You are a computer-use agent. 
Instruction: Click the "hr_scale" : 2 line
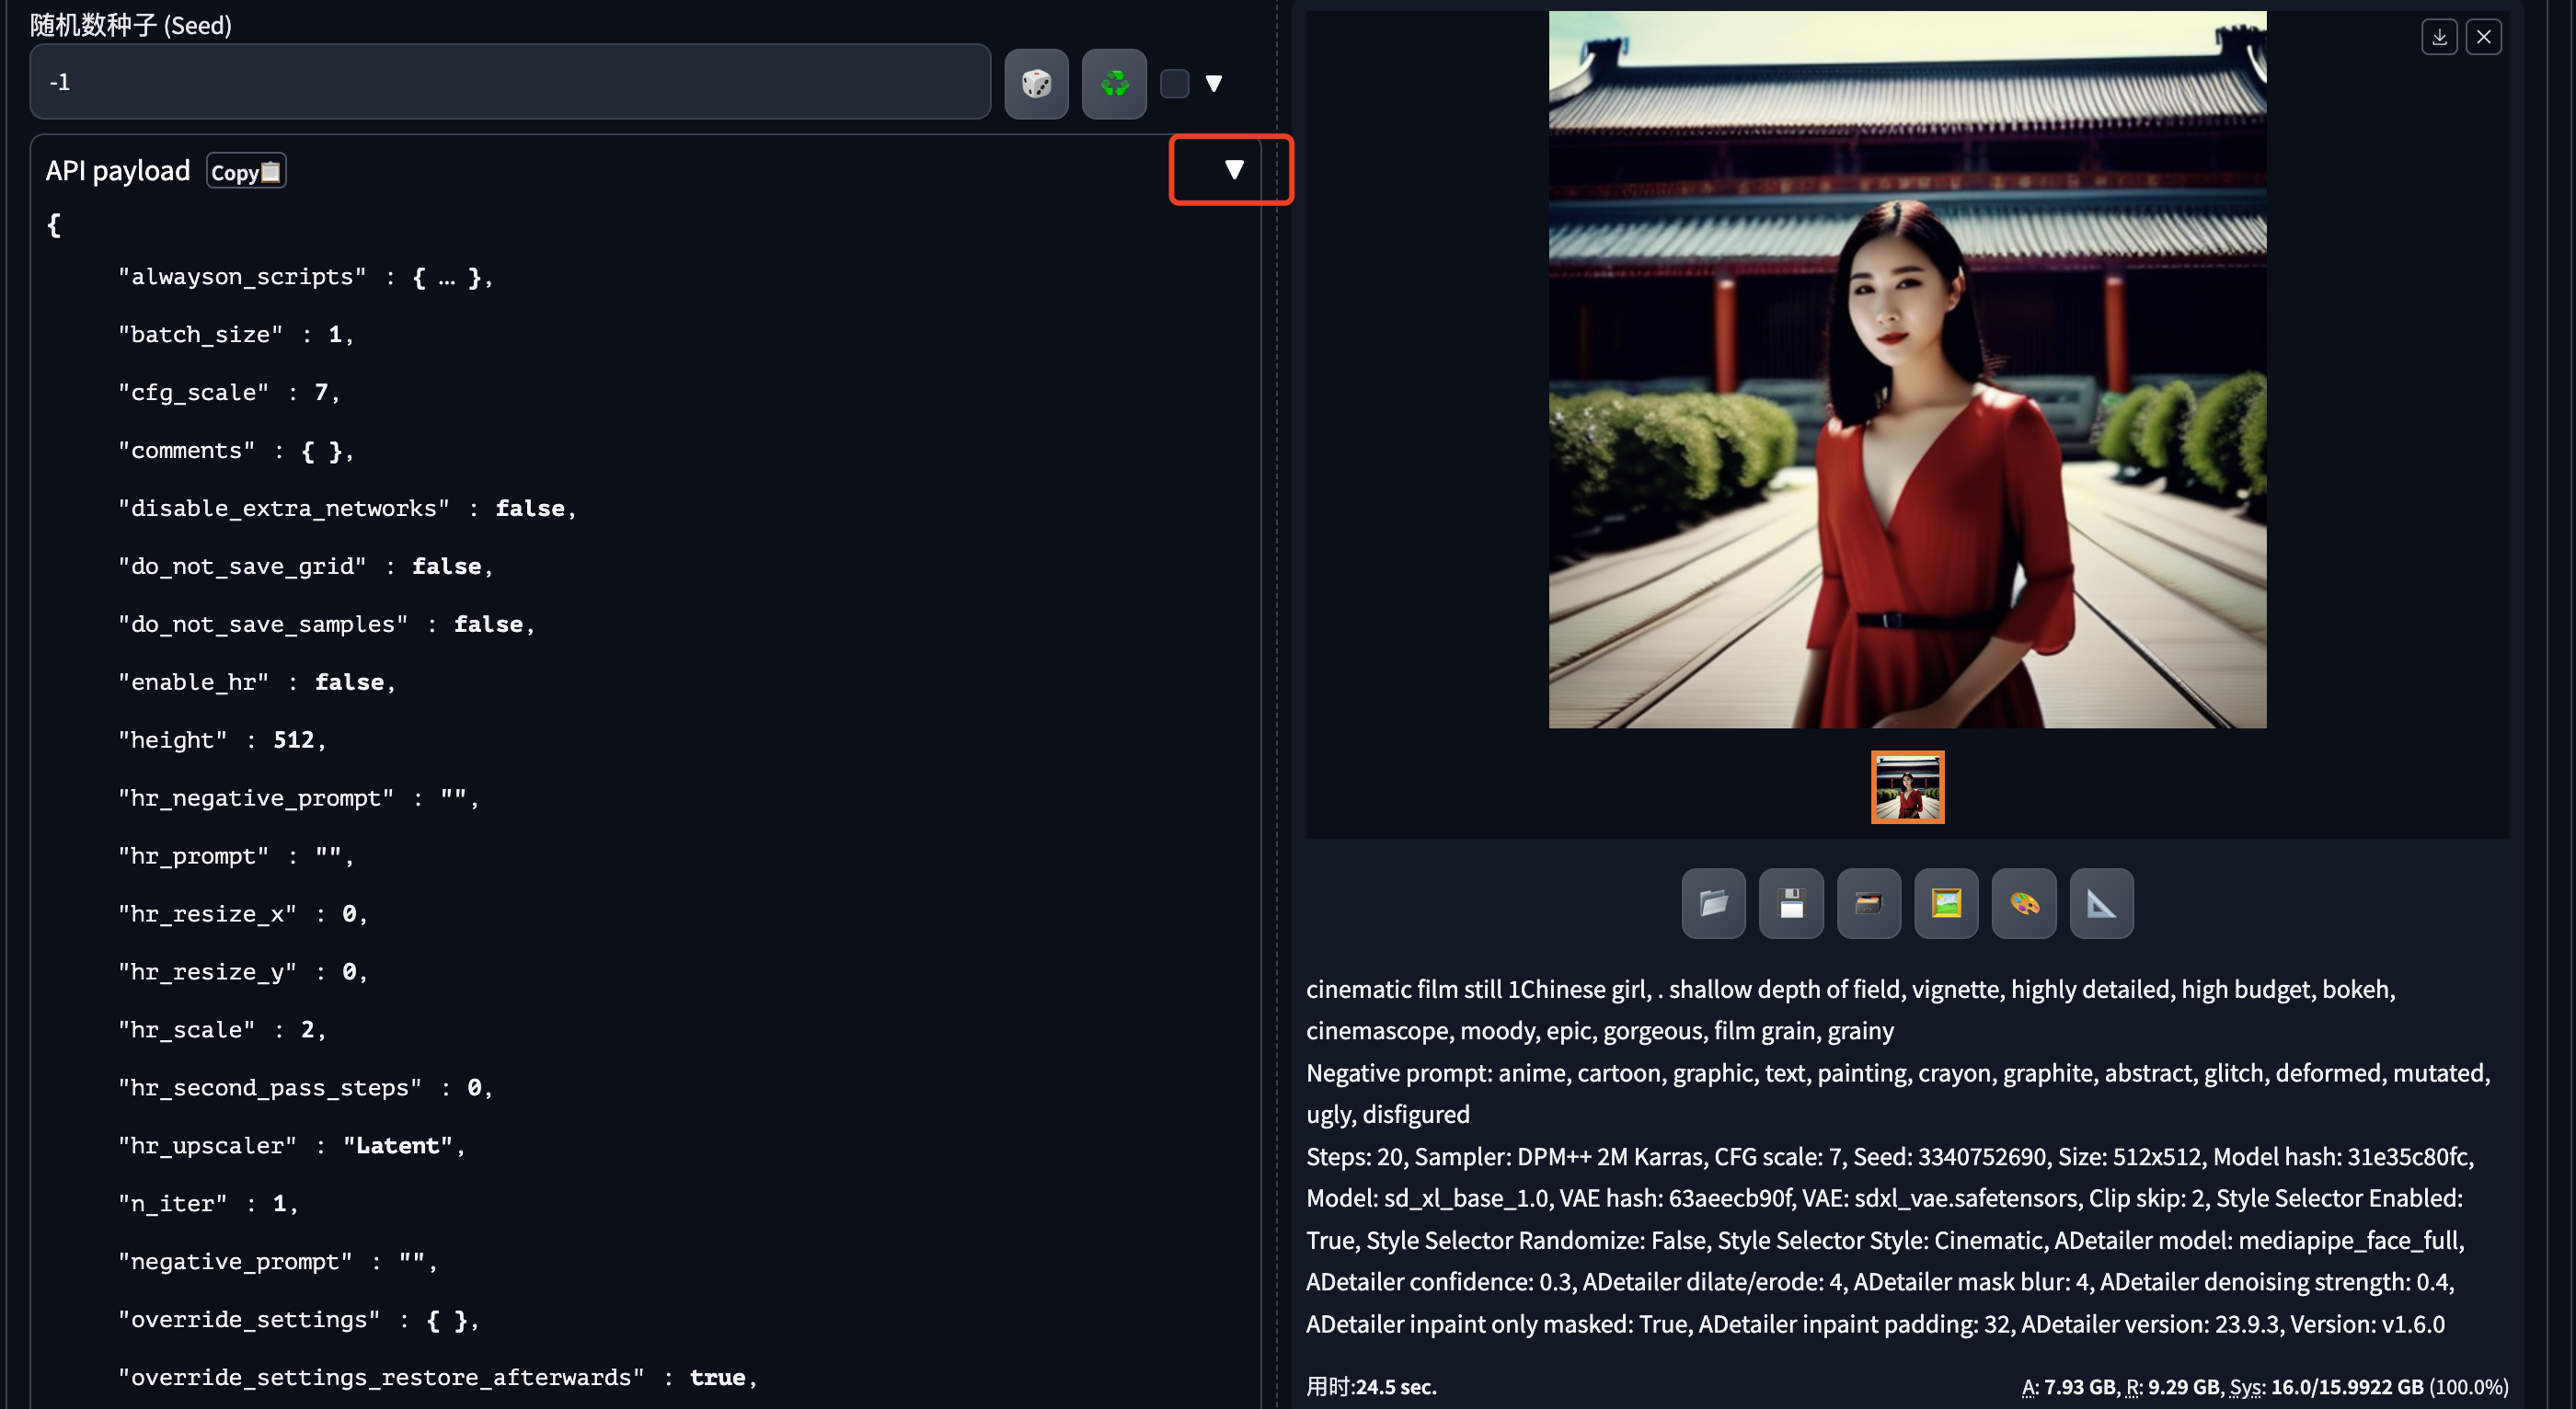point(222,1030)
